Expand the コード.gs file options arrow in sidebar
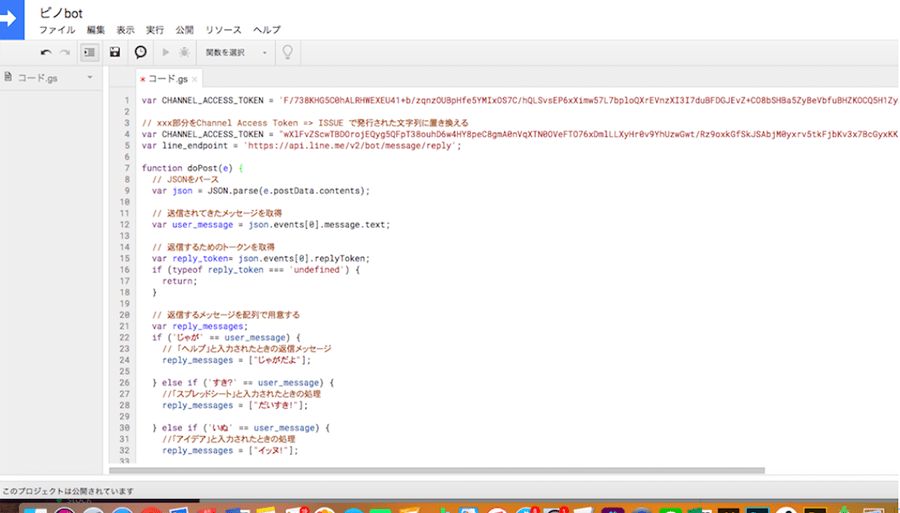The image size is (900, 513). 90,77
